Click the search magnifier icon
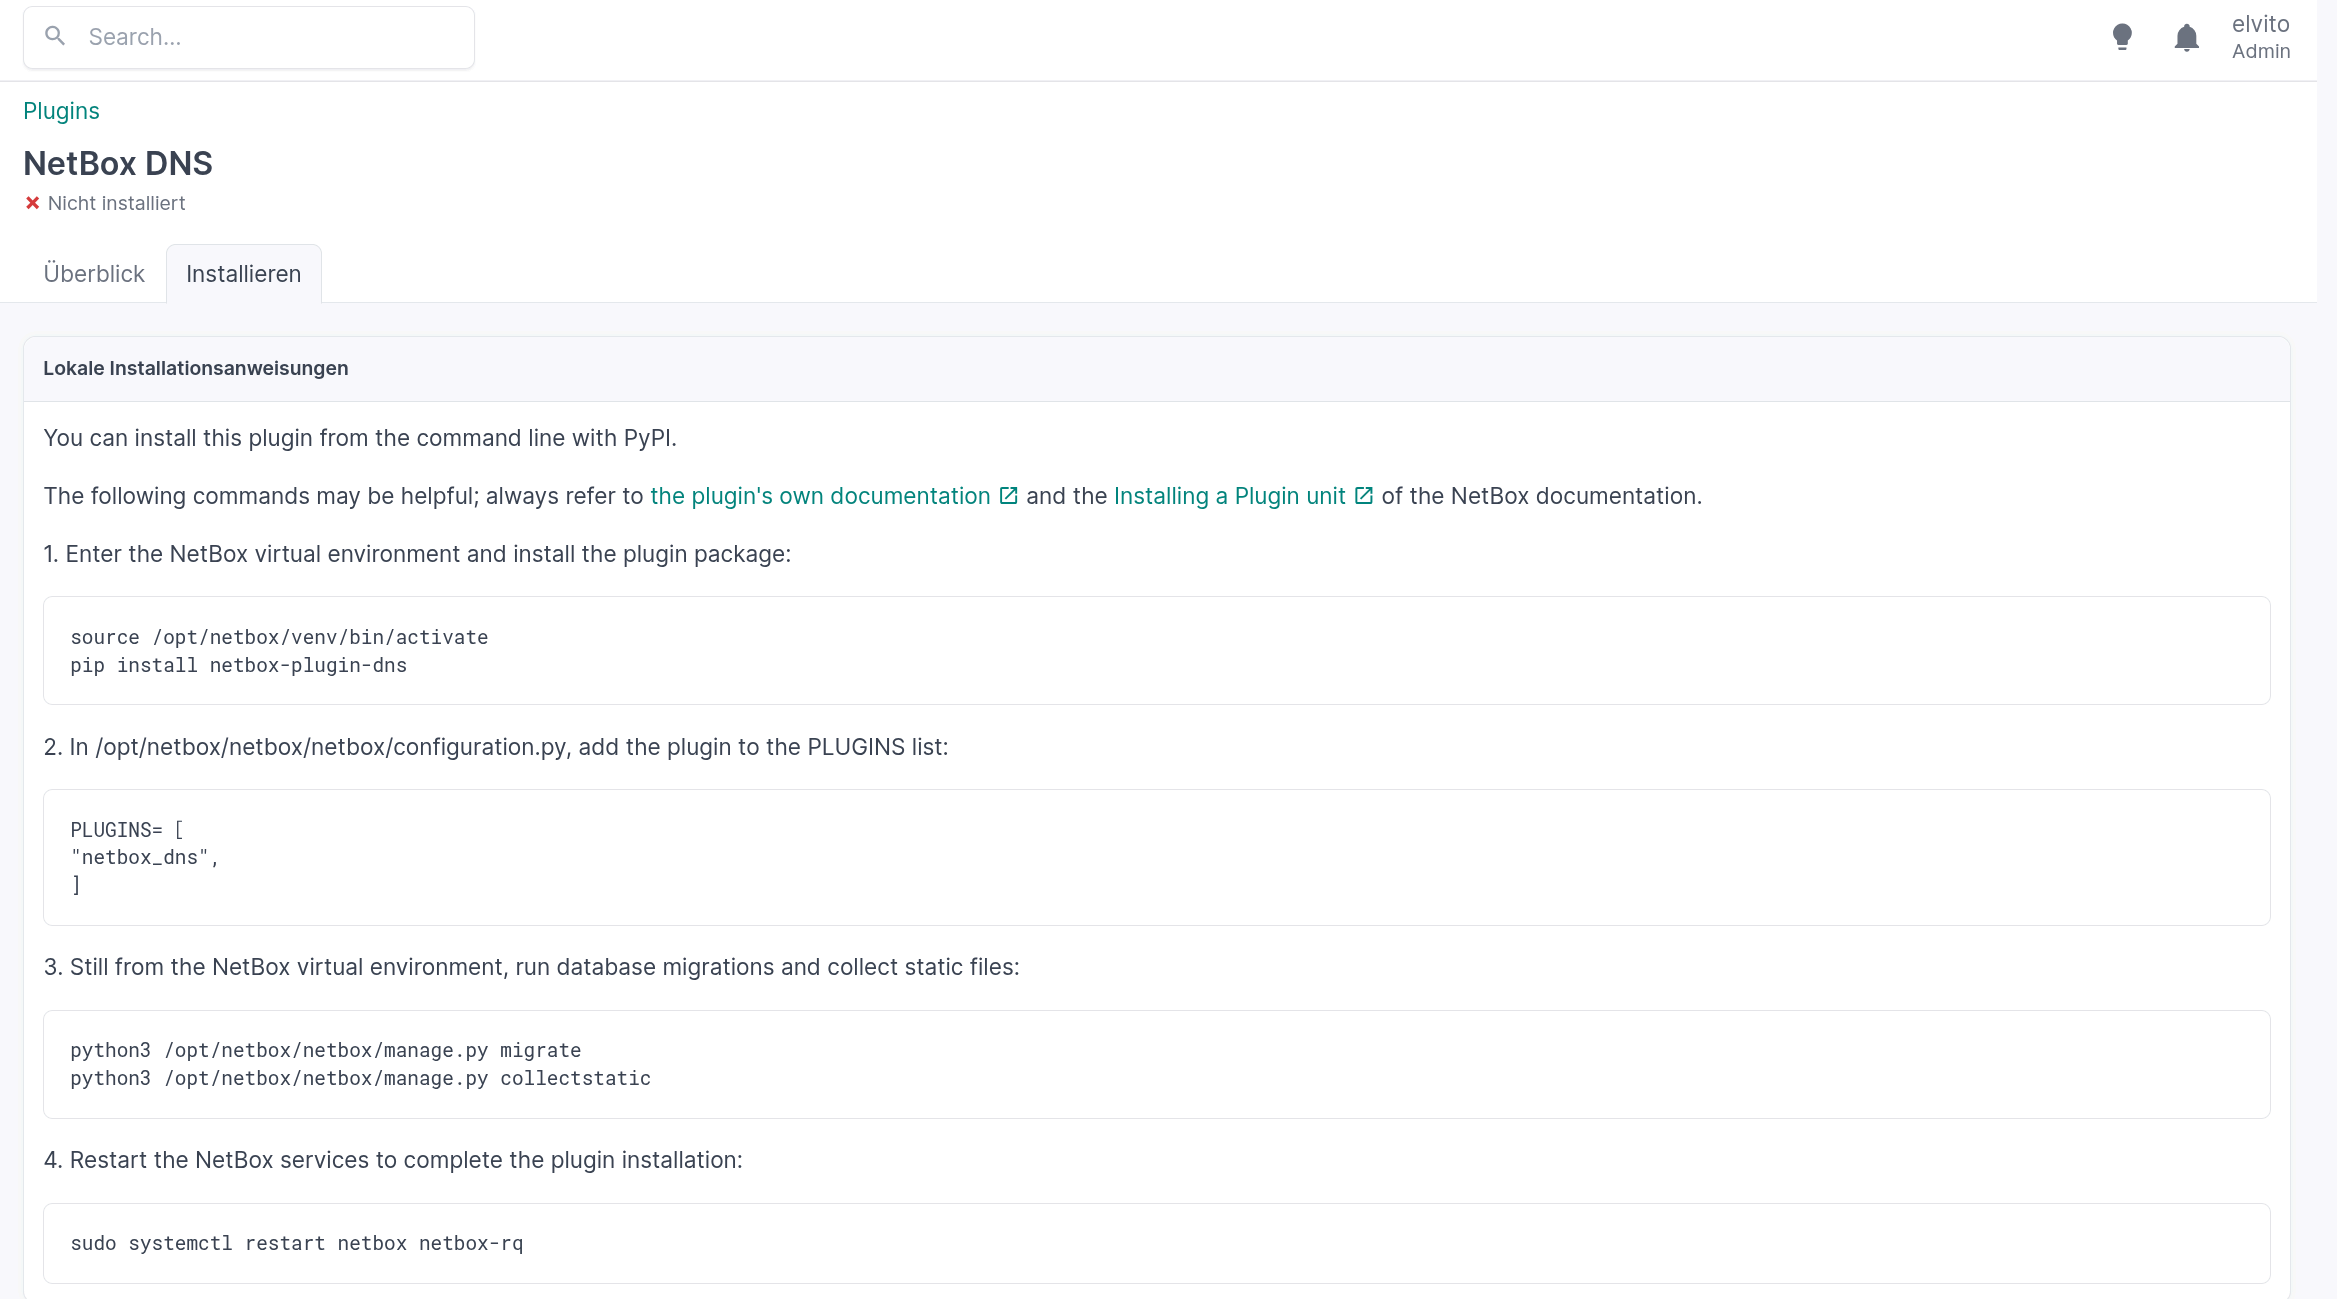The height and width of the screenshot is (1299, 2337). (x=55, y=36)
